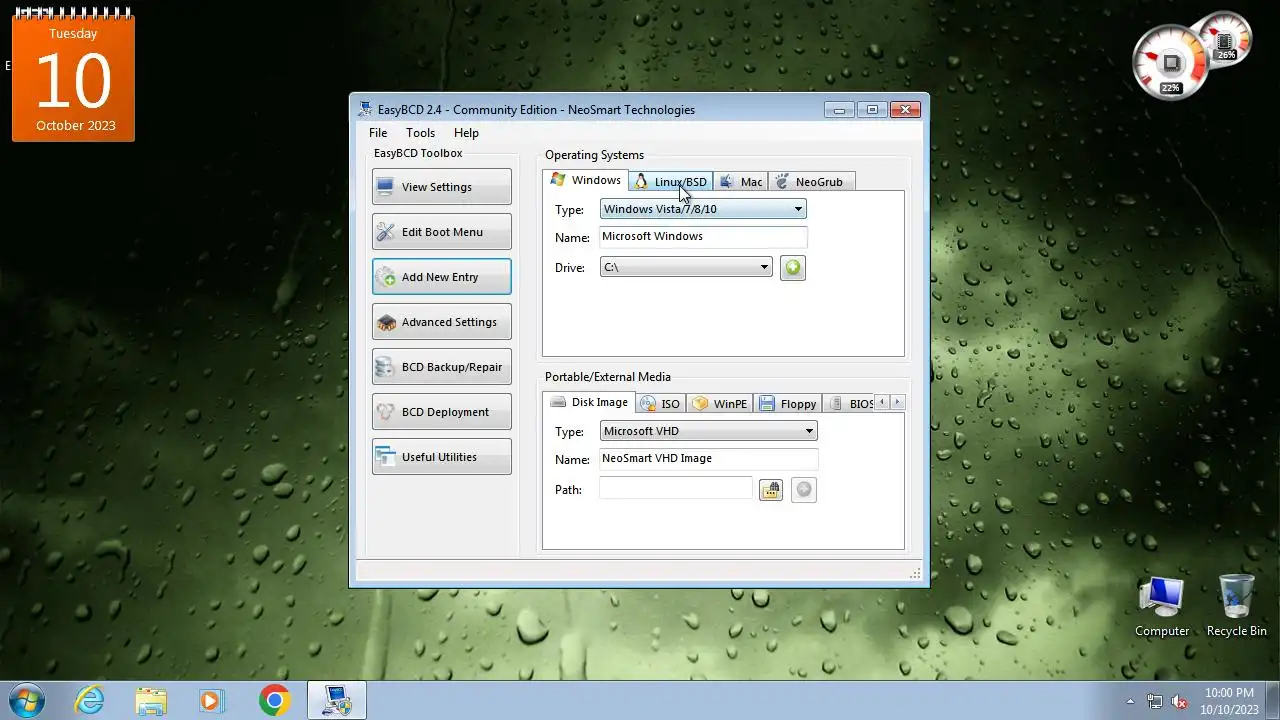The image size is (1280, 720).
Task: Open the Computer desktop icon
Action: (1162, 607)
